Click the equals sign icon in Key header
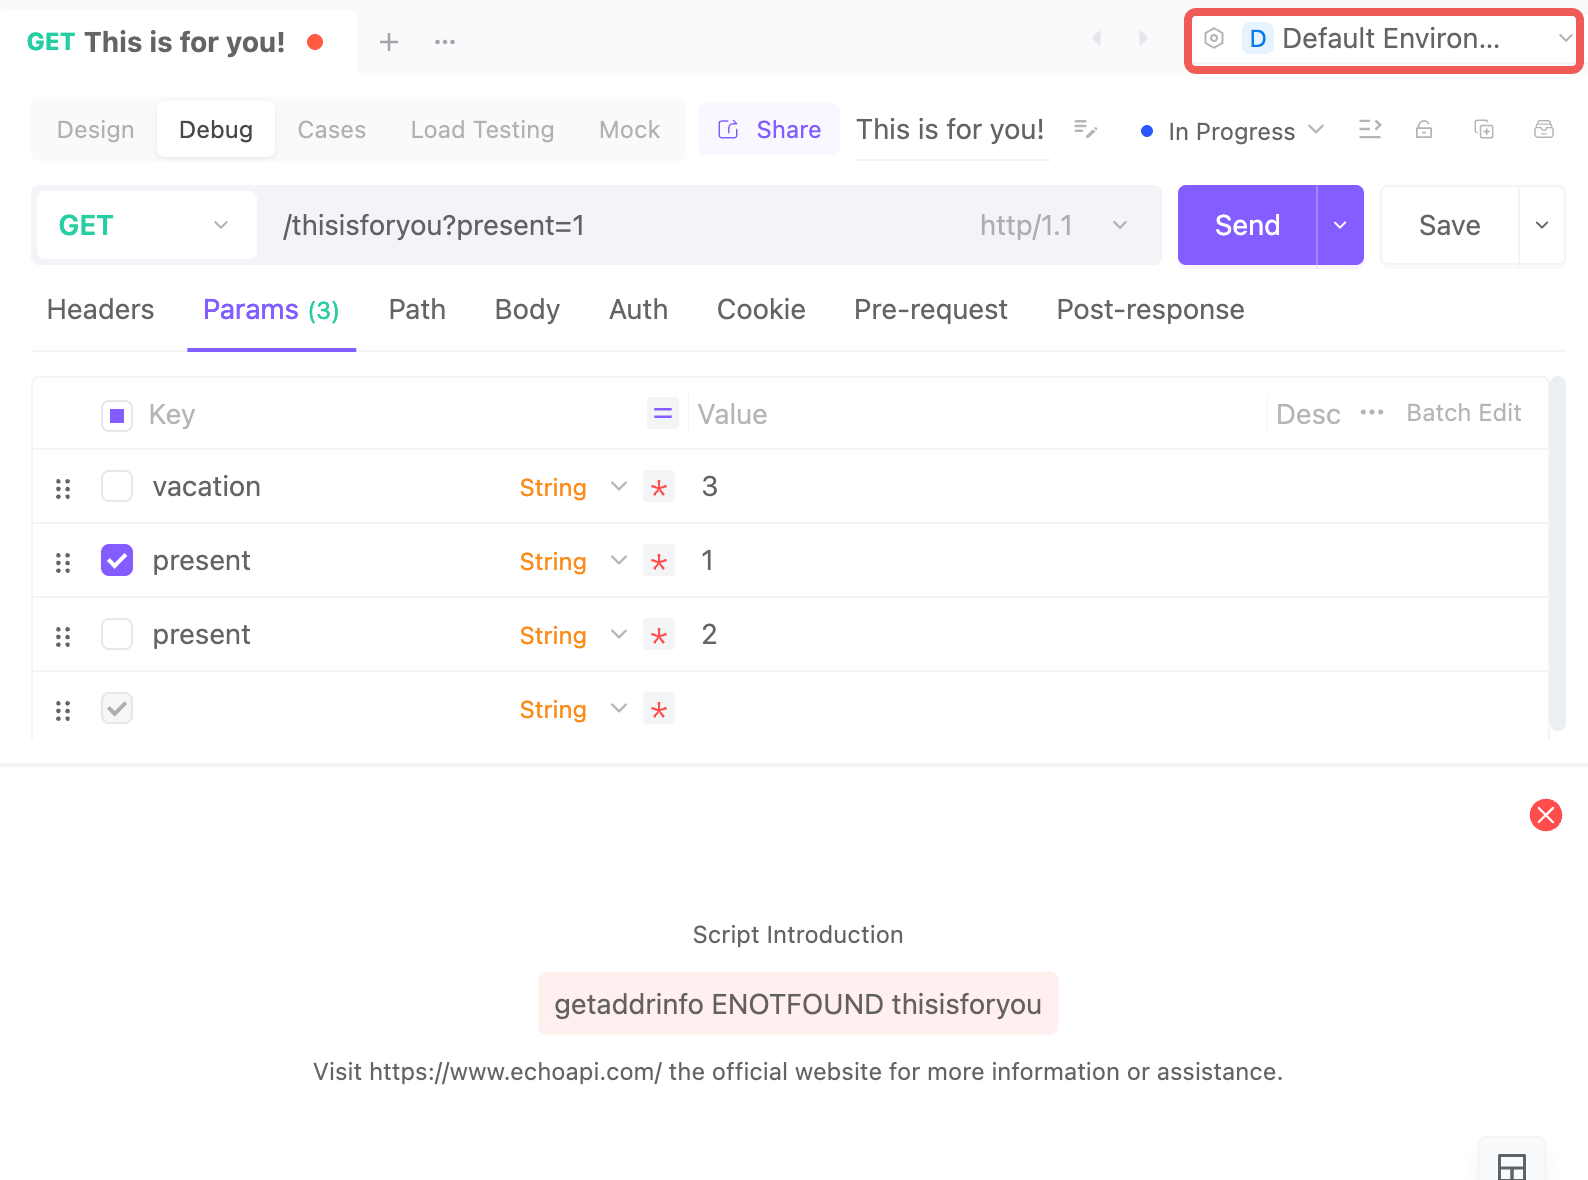The width and height of the screenshot is (1588, 1180). click(x=663, y=413)
